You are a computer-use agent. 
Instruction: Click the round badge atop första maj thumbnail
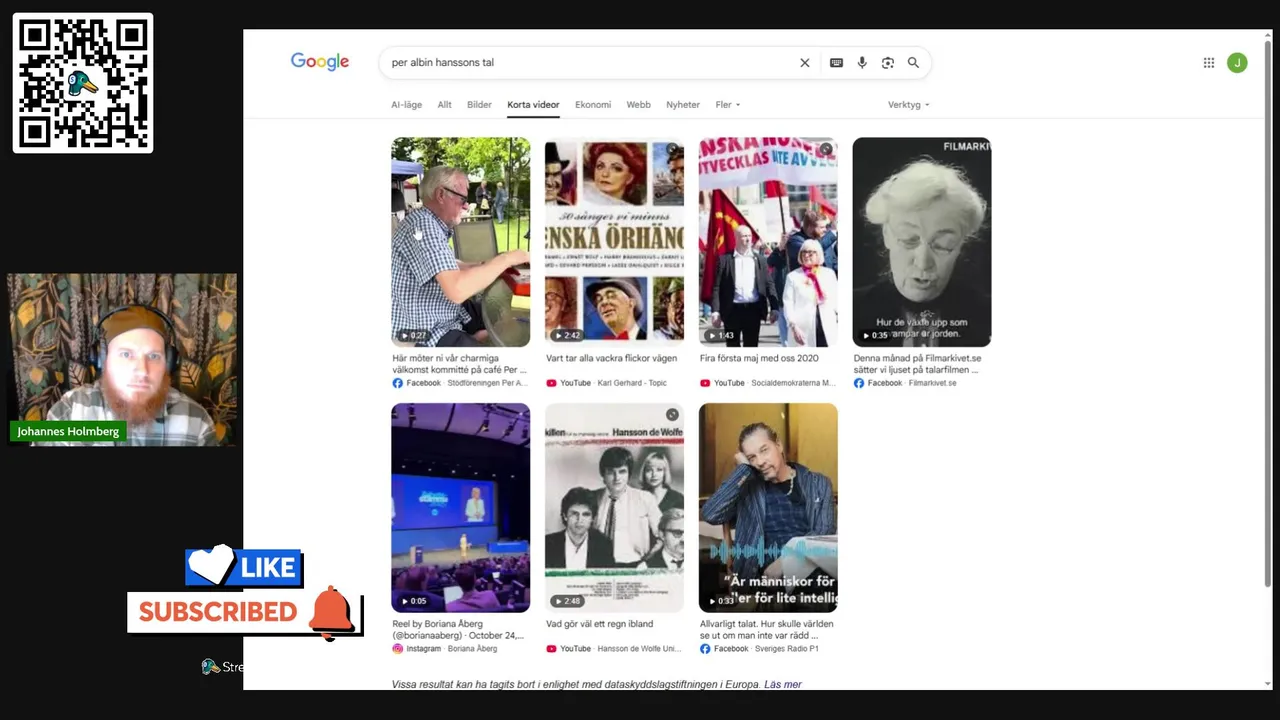click(826, 149)
